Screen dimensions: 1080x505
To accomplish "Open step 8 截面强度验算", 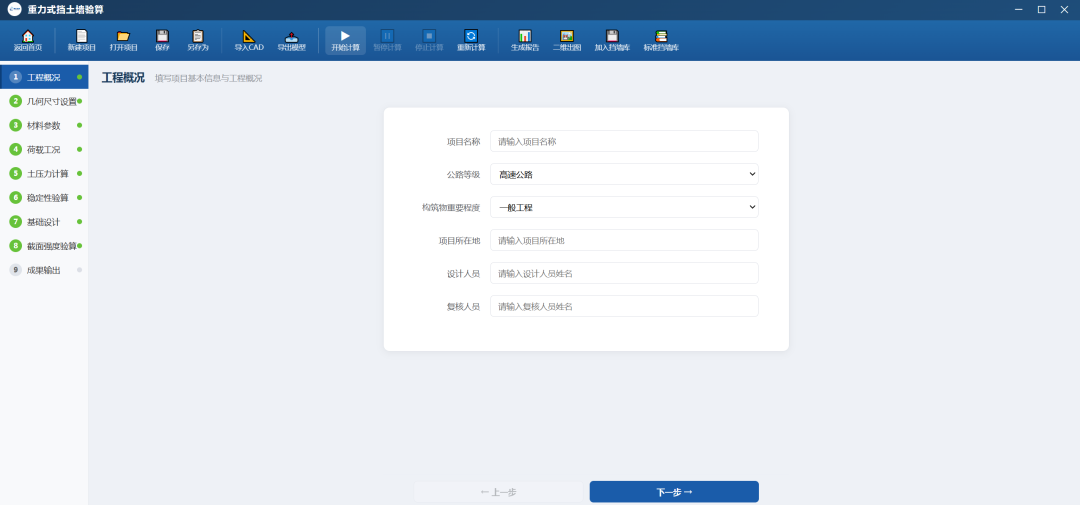I will [x=44, y=246].
